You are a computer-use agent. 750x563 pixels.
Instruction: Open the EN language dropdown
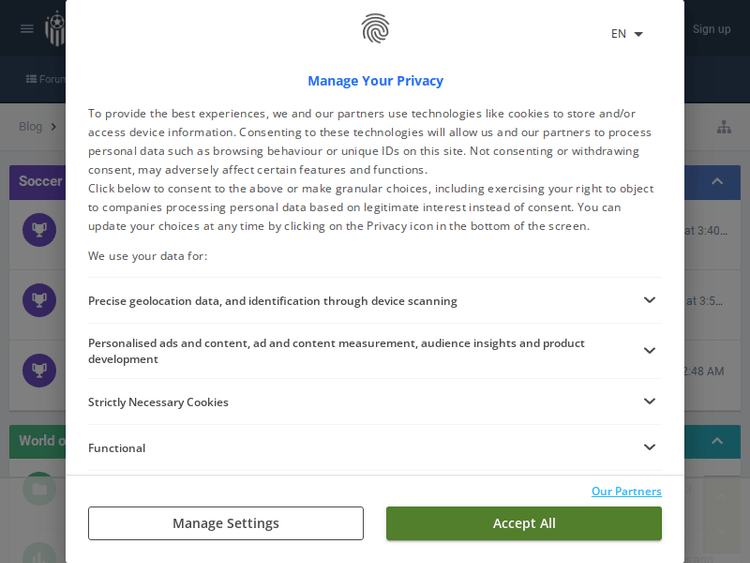(x=627, y=34)
